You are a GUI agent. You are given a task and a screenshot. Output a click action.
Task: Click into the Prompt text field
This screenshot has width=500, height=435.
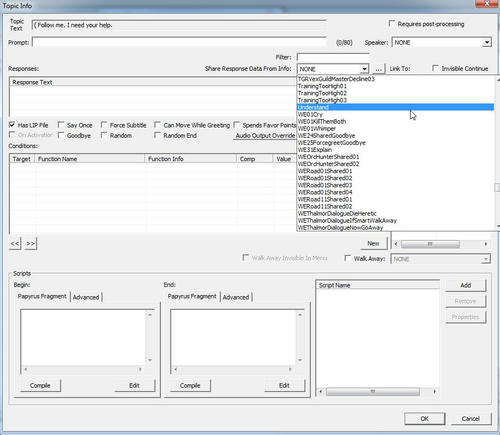point(179,42)
